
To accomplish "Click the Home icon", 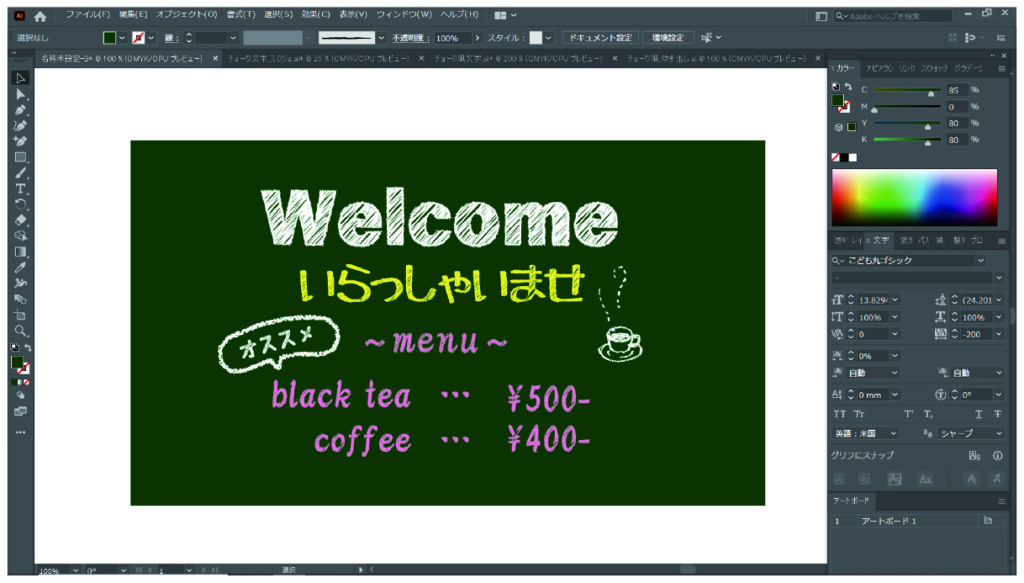I will coord(40,16).
